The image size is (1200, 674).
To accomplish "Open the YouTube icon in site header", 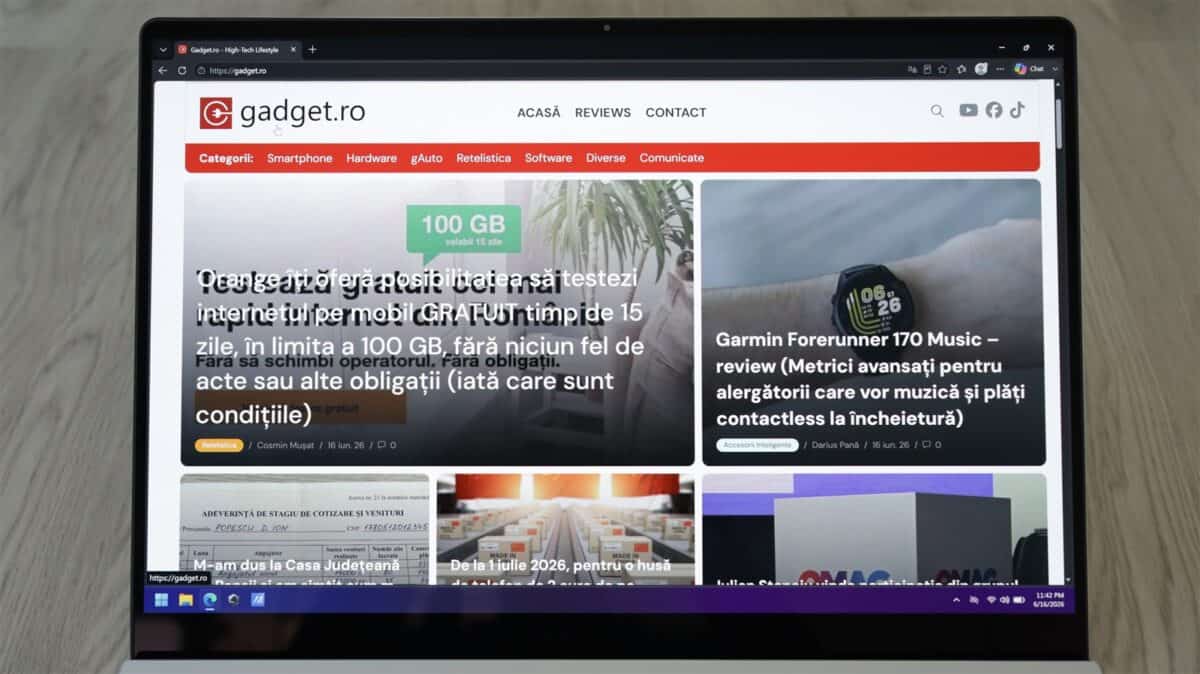I will 968,110.
